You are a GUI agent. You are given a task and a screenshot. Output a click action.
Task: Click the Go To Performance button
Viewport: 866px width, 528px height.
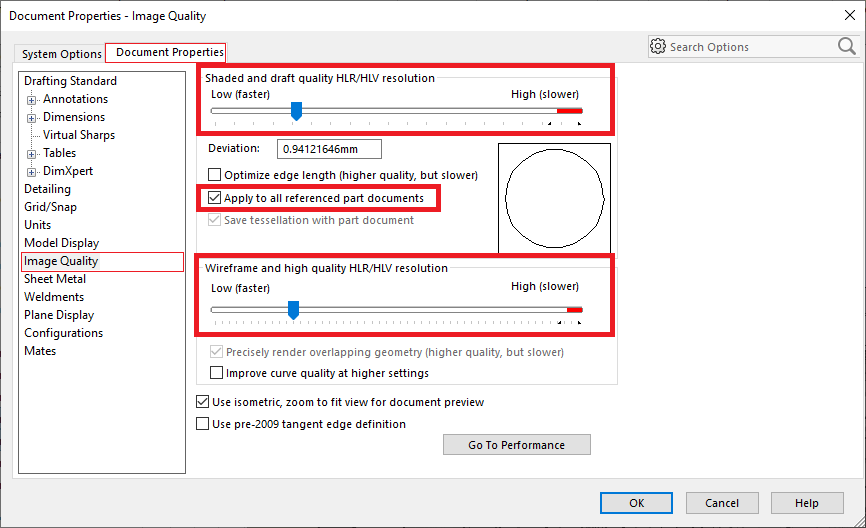[516, 445]
